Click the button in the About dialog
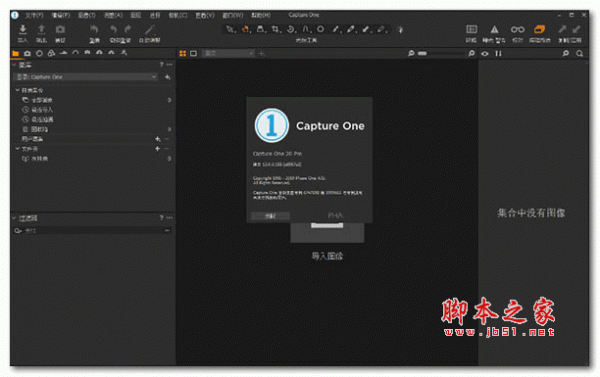This screenshot has width=600, height=377. (x=270, y=216)
